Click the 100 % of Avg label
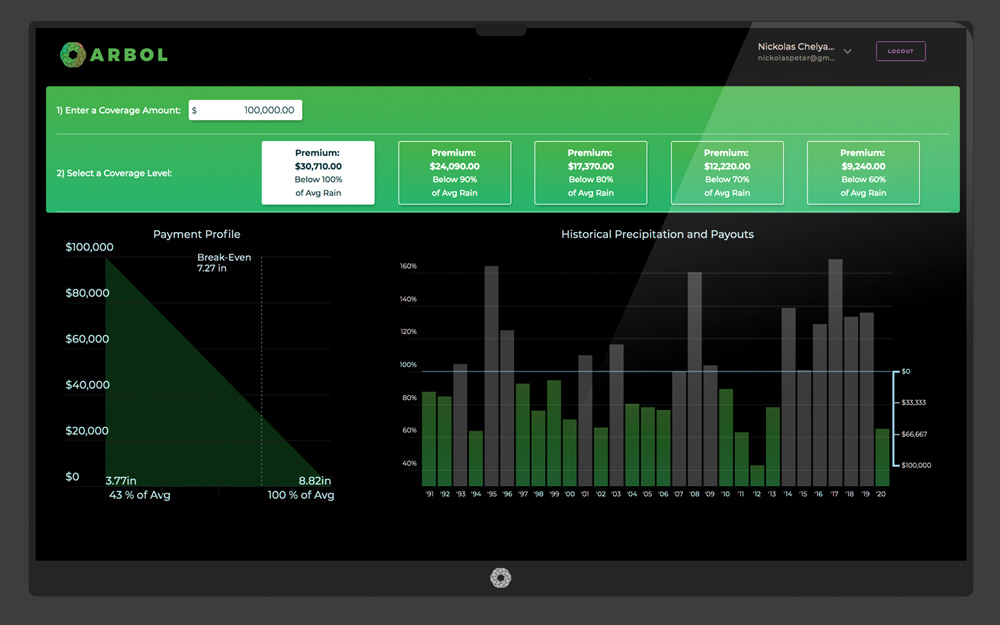The image size is (1000, 625). coord(300,495)
